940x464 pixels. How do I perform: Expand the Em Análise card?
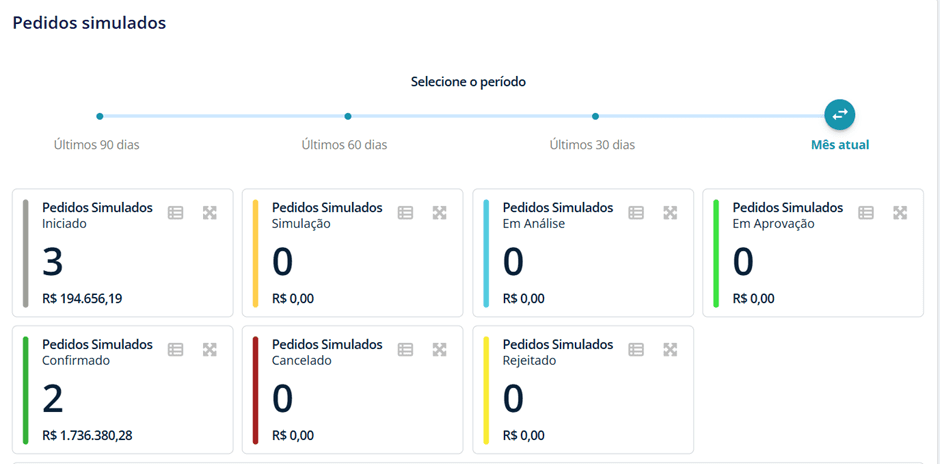[x=670, y=213]
